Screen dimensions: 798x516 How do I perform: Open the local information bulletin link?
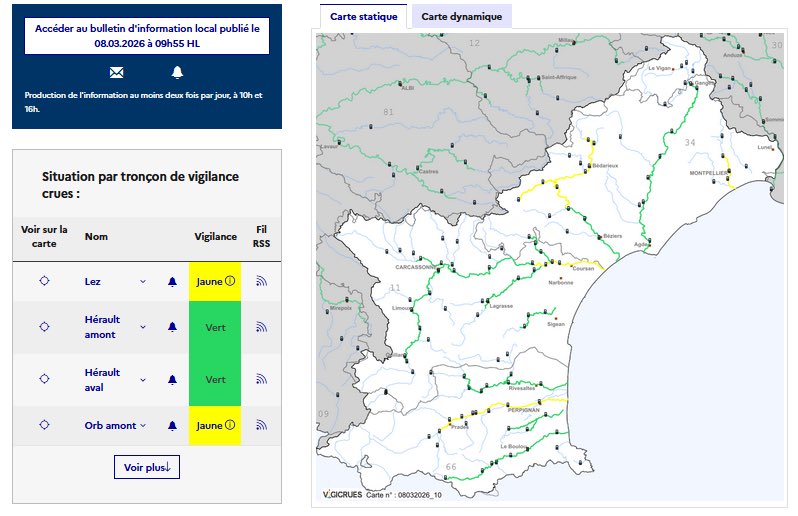147,36
